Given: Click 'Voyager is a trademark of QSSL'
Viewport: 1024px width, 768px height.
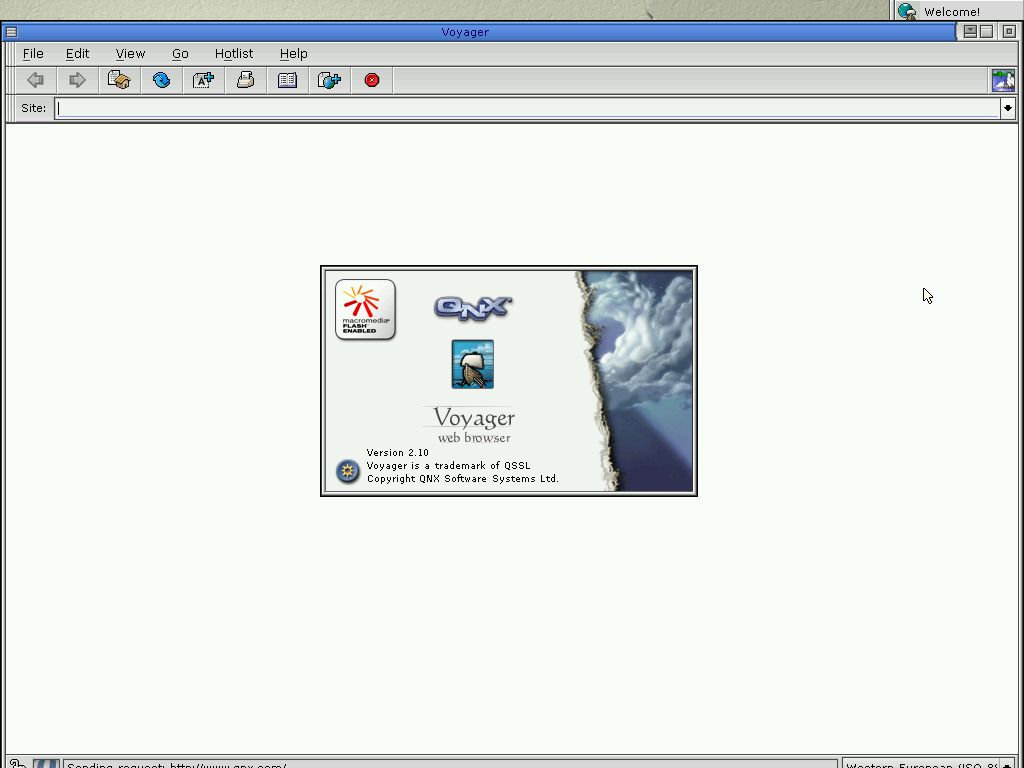Looking at the screenshot, I should pos(449,466).
